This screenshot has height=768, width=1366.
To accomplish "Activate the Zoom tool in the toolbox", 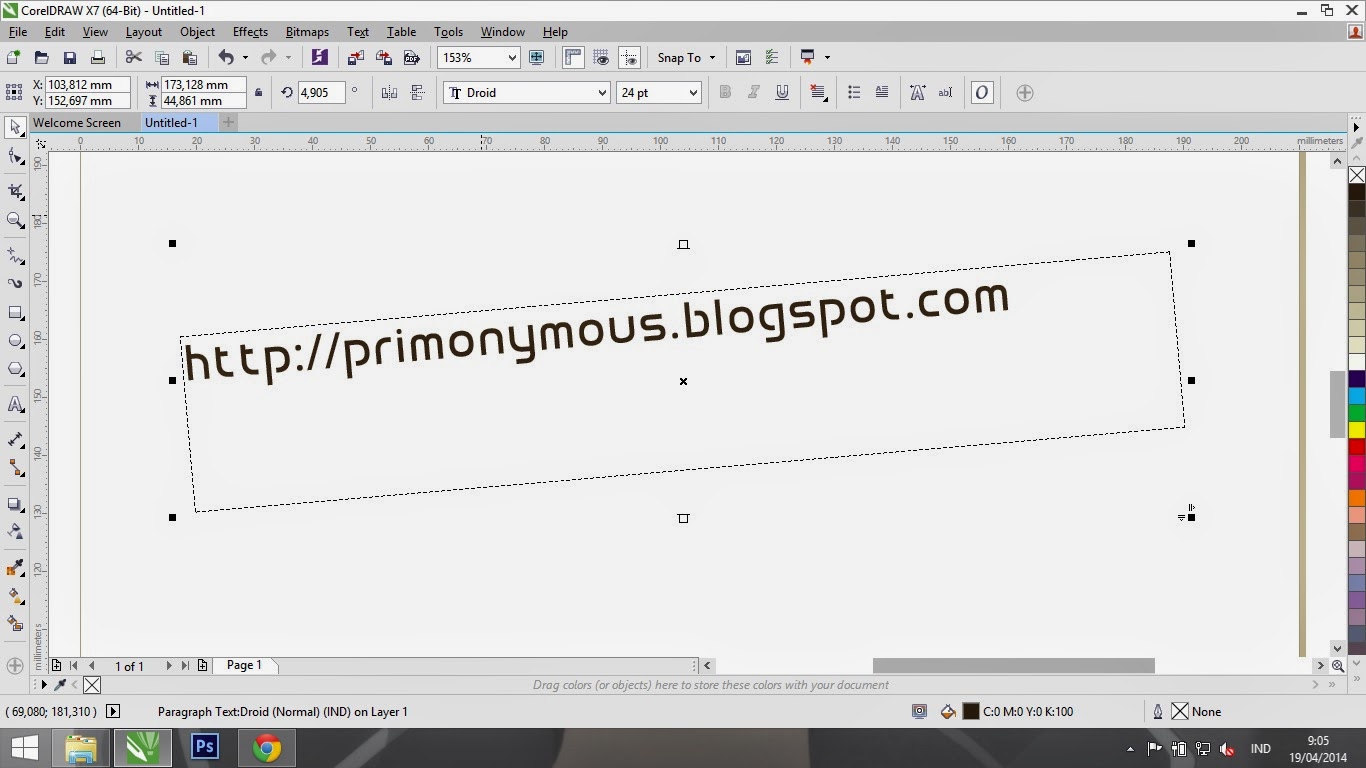I will pyautogui.click(x=15, y=220).
